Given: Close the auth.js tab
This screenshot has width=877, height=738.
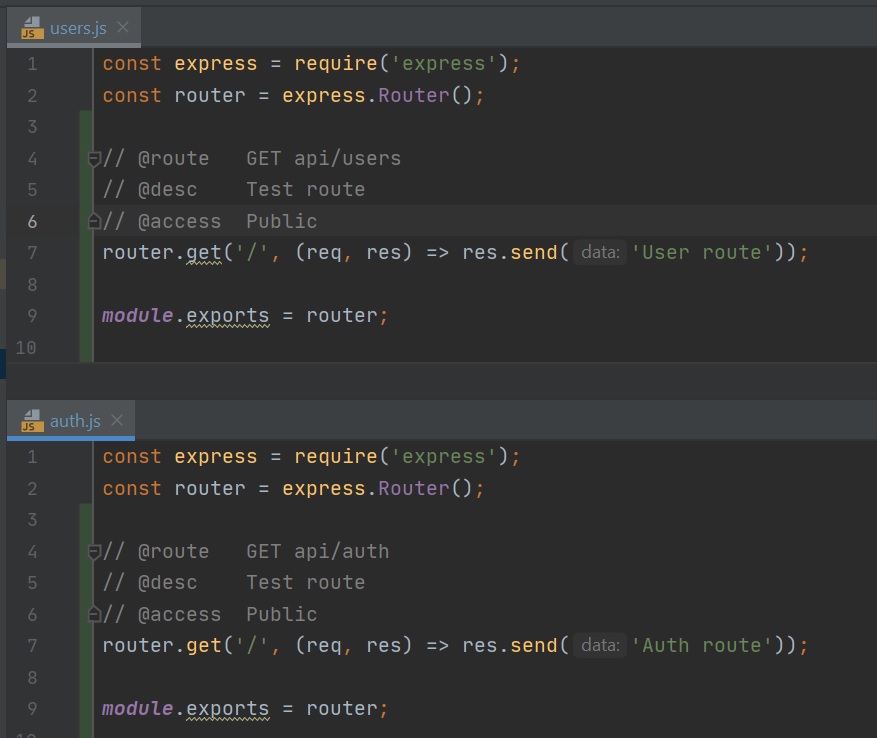Looking at the screenshot, I should click(117, 420).
